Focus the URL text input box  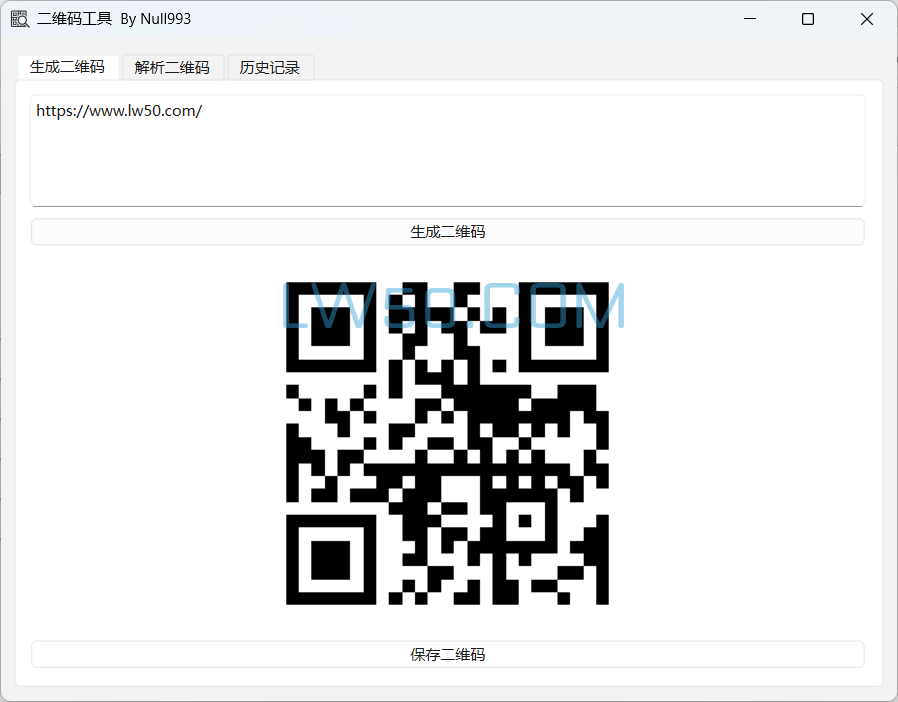coord(447,150)
